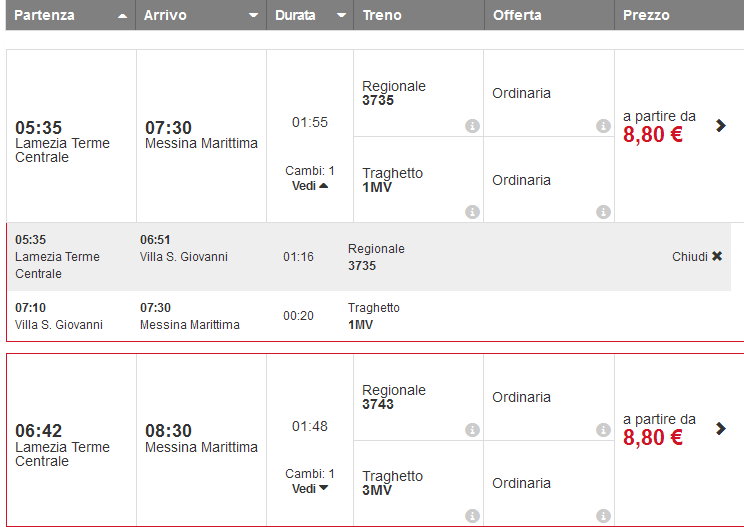Open price arrow for 05:35 departure

[721, 125]
